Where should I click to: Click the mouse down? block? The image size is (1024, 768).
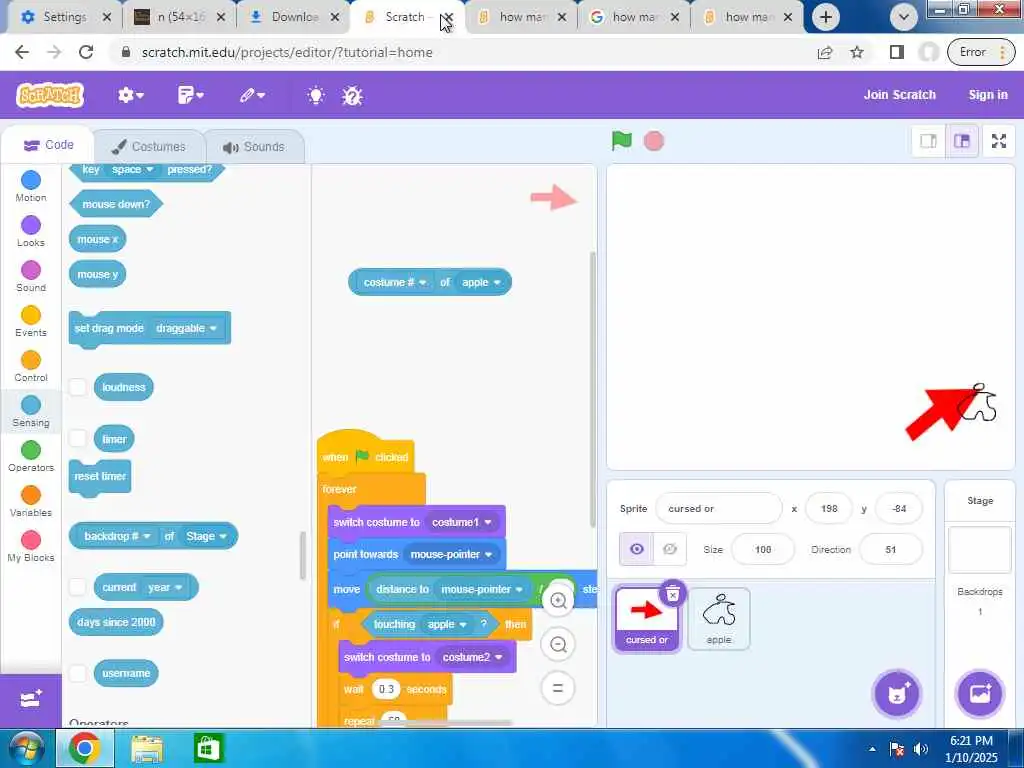pos(116,204)
